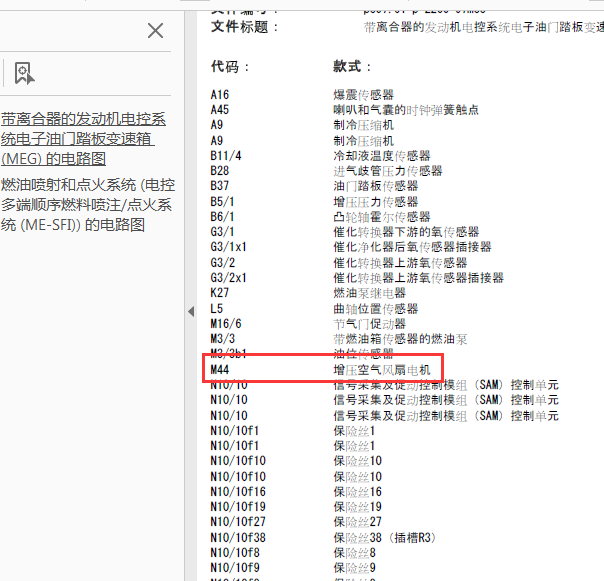The height and width of the screenshot is (581, 604).
Task: Click 喇叭和气囊的时钟弹簧触点 entry
Action: click(406, 110)
